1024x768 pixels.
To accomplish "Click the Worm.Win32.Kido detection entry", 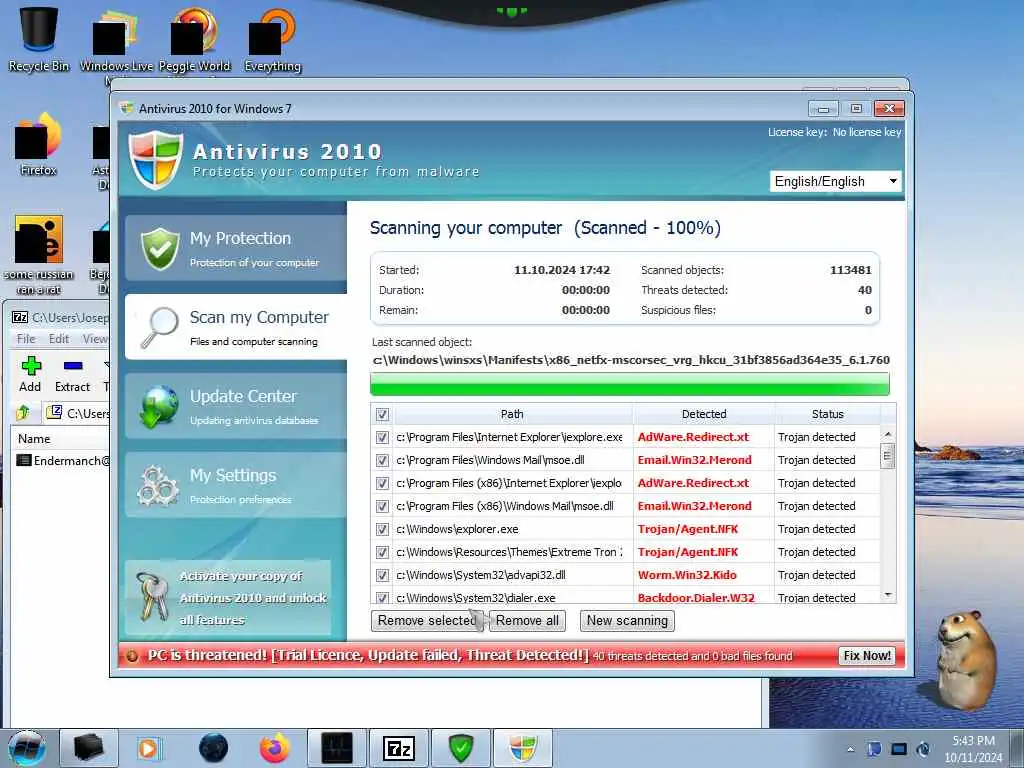I will point(687,575).
